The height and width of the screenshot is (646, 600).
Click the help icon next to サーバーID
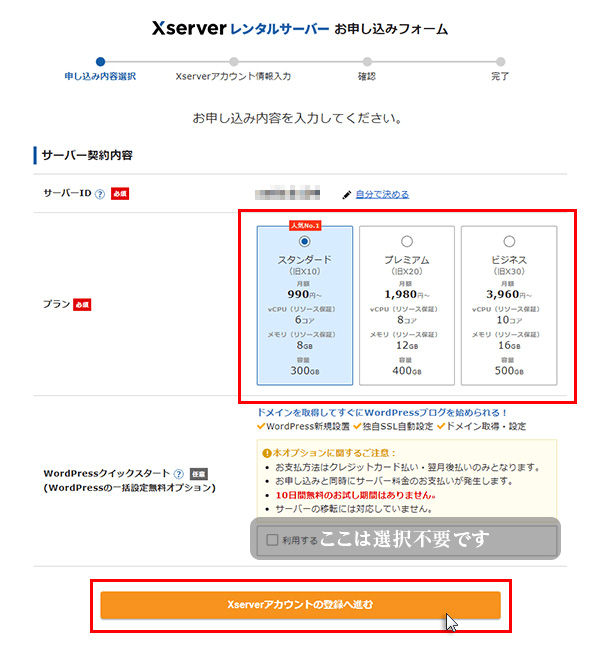(100, 194)
